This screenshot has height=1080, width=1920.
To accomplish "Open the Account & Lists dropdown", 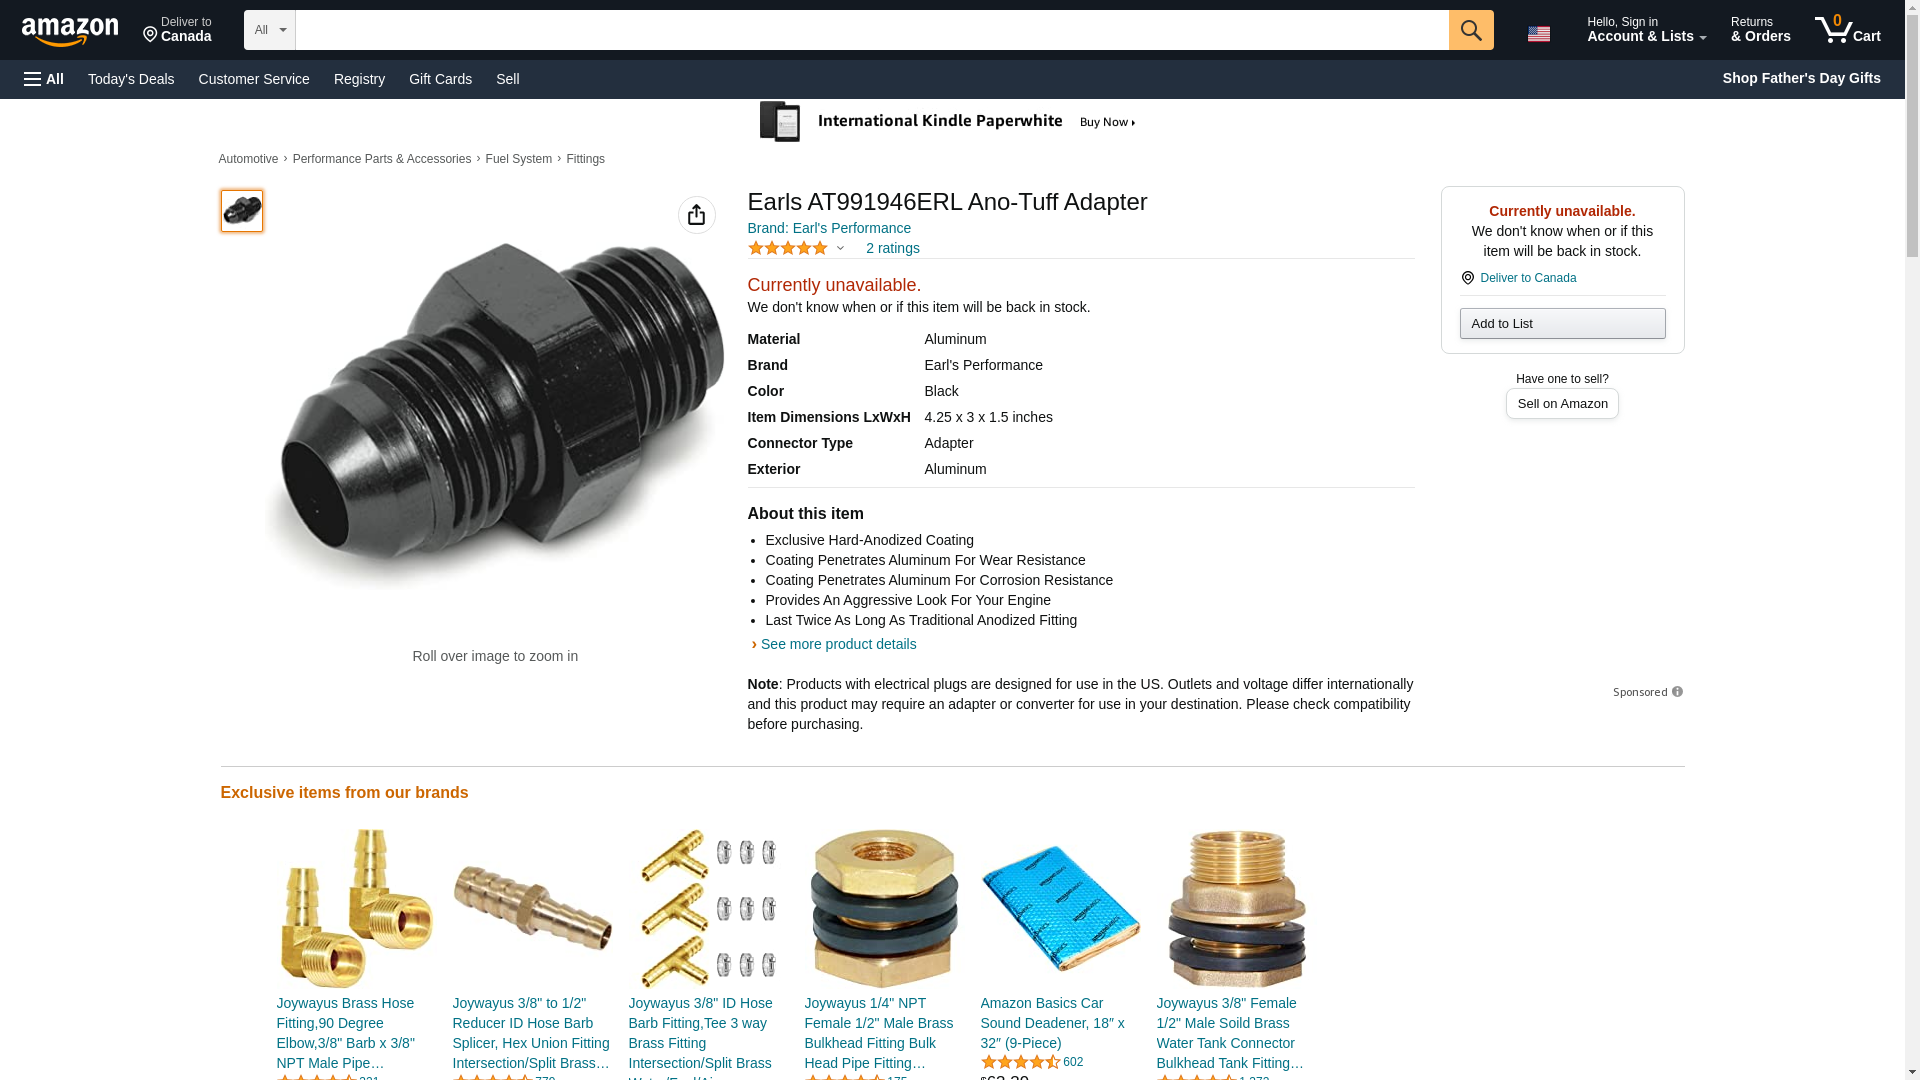I will (1646, 30).
